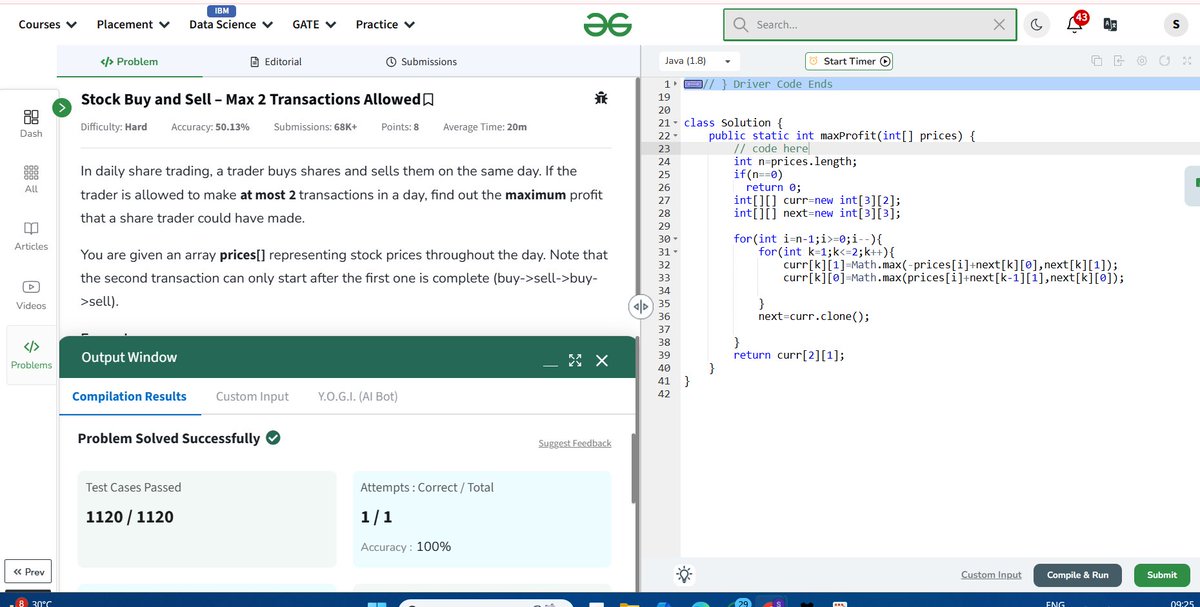
Task: Click the Submit button
Action: [1161, 575]
